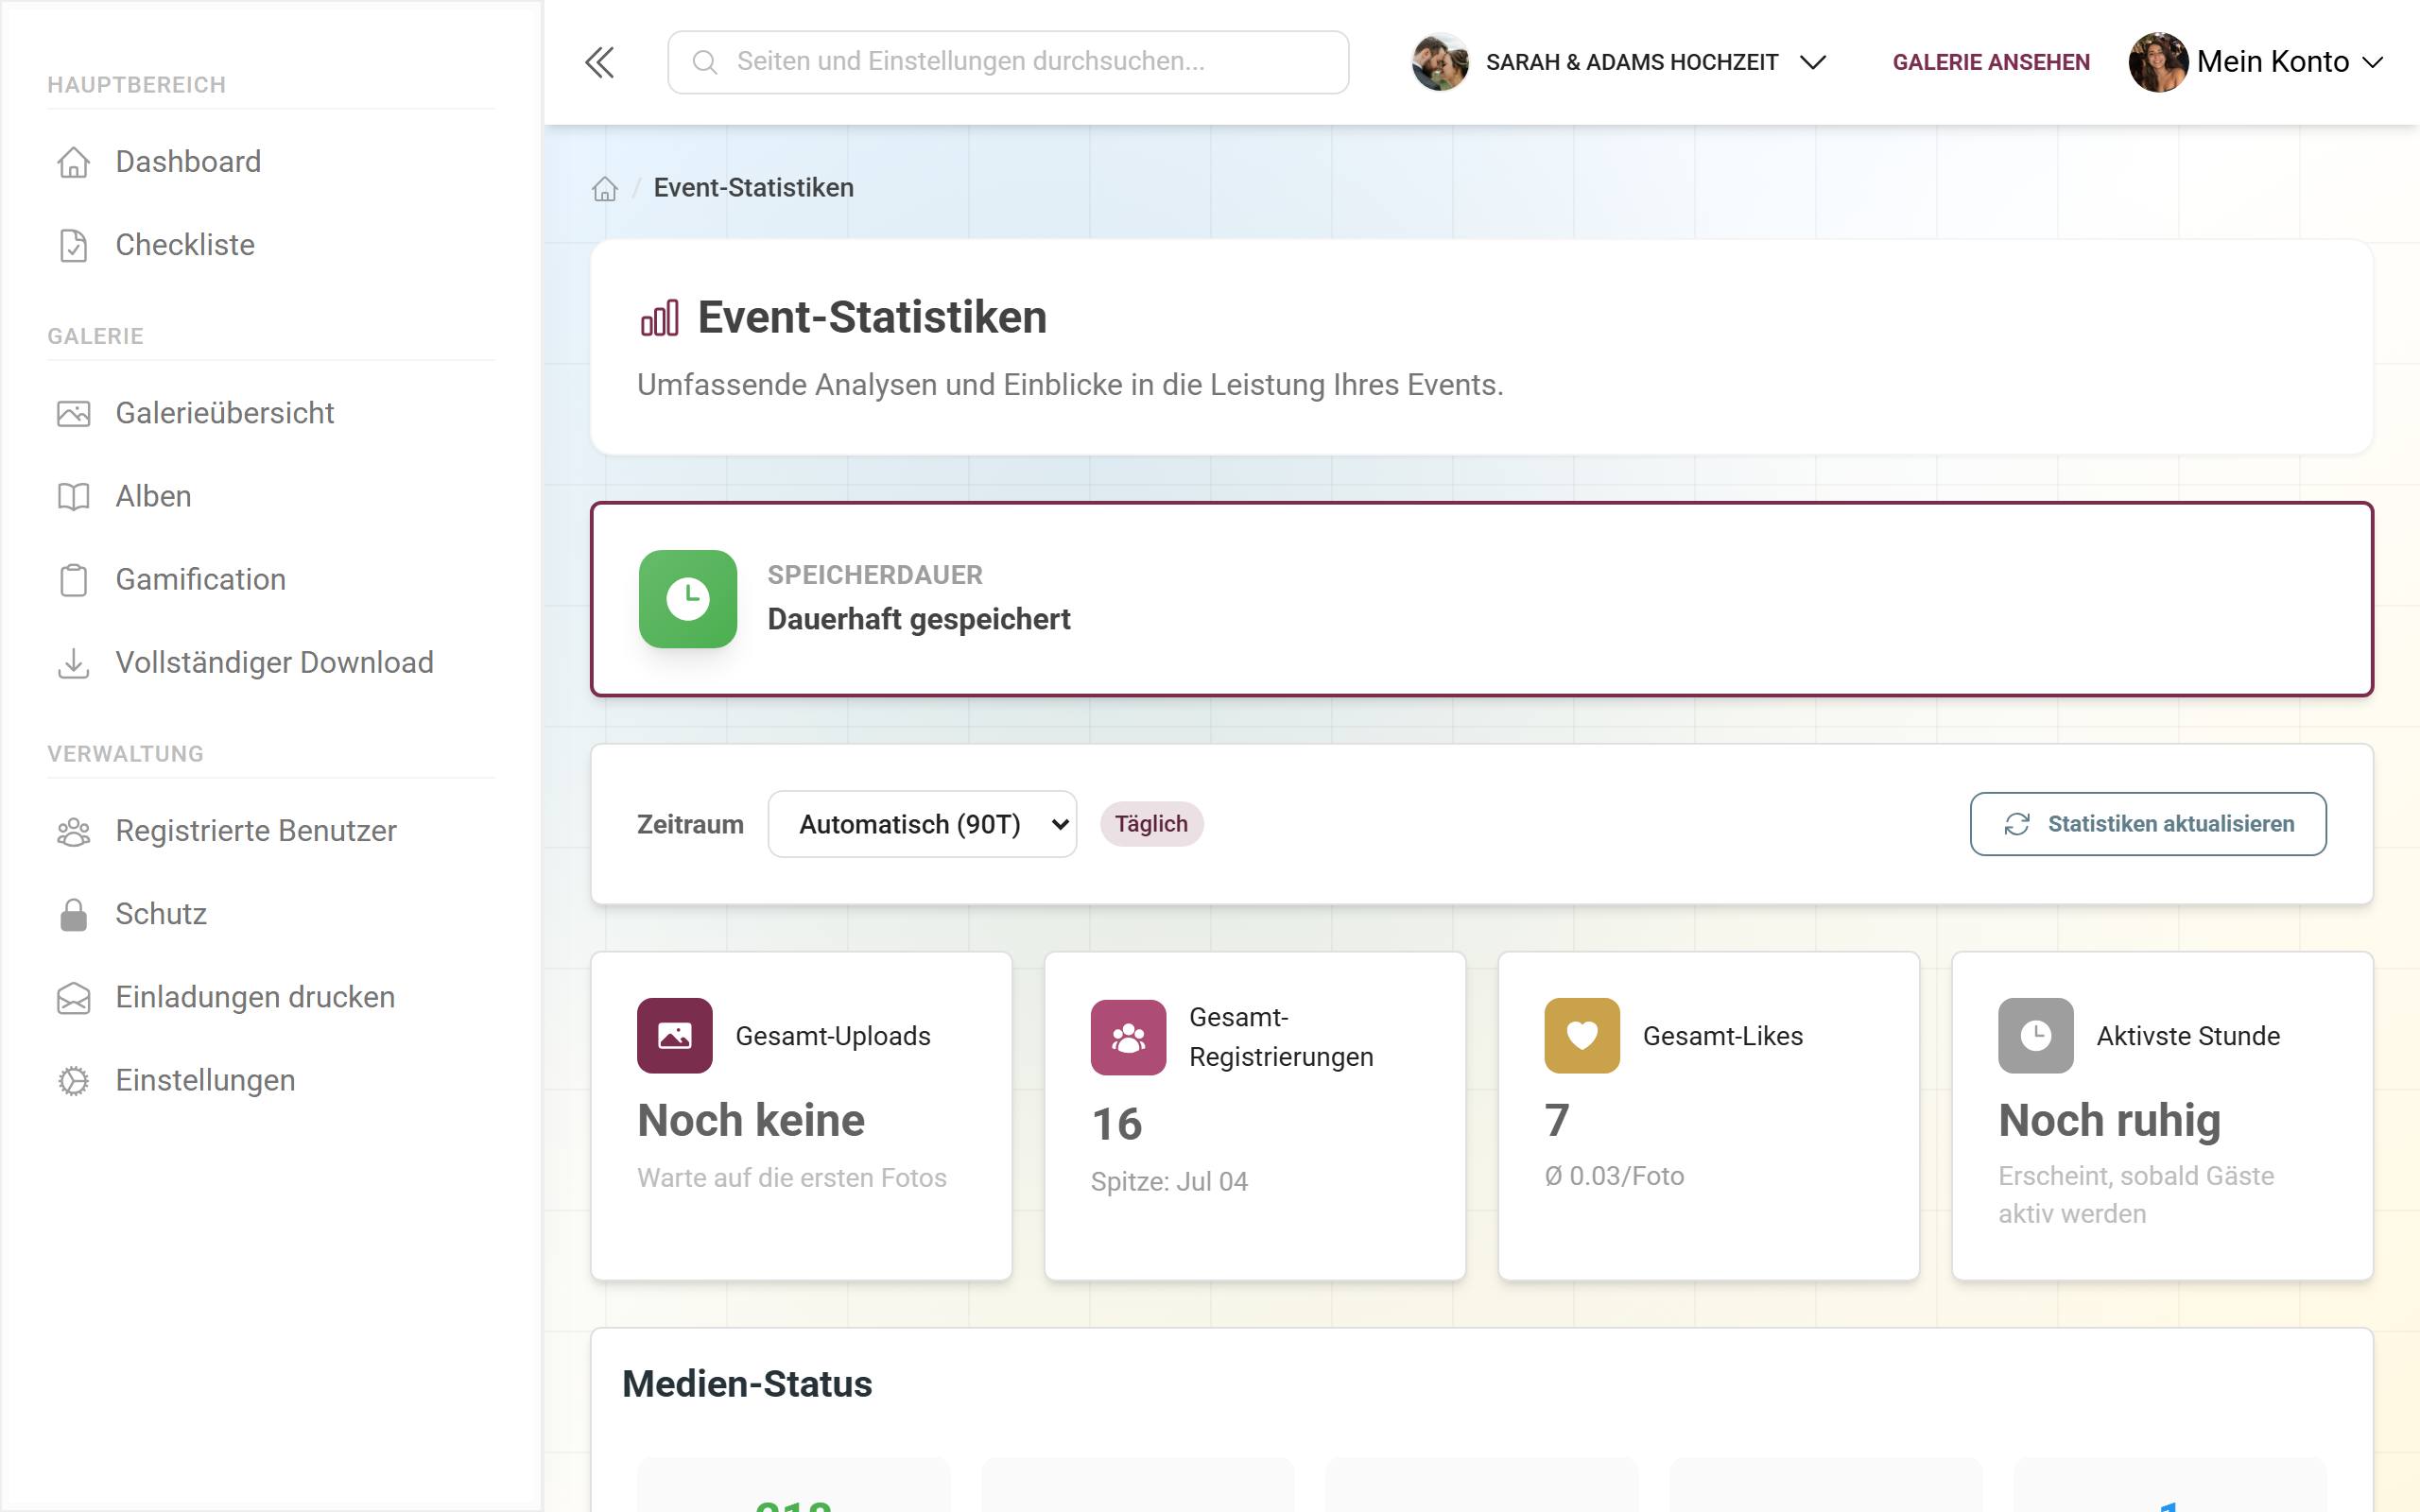Click the 7 likes count
2420x1512 pixels.
[x=1557, y=1120]
